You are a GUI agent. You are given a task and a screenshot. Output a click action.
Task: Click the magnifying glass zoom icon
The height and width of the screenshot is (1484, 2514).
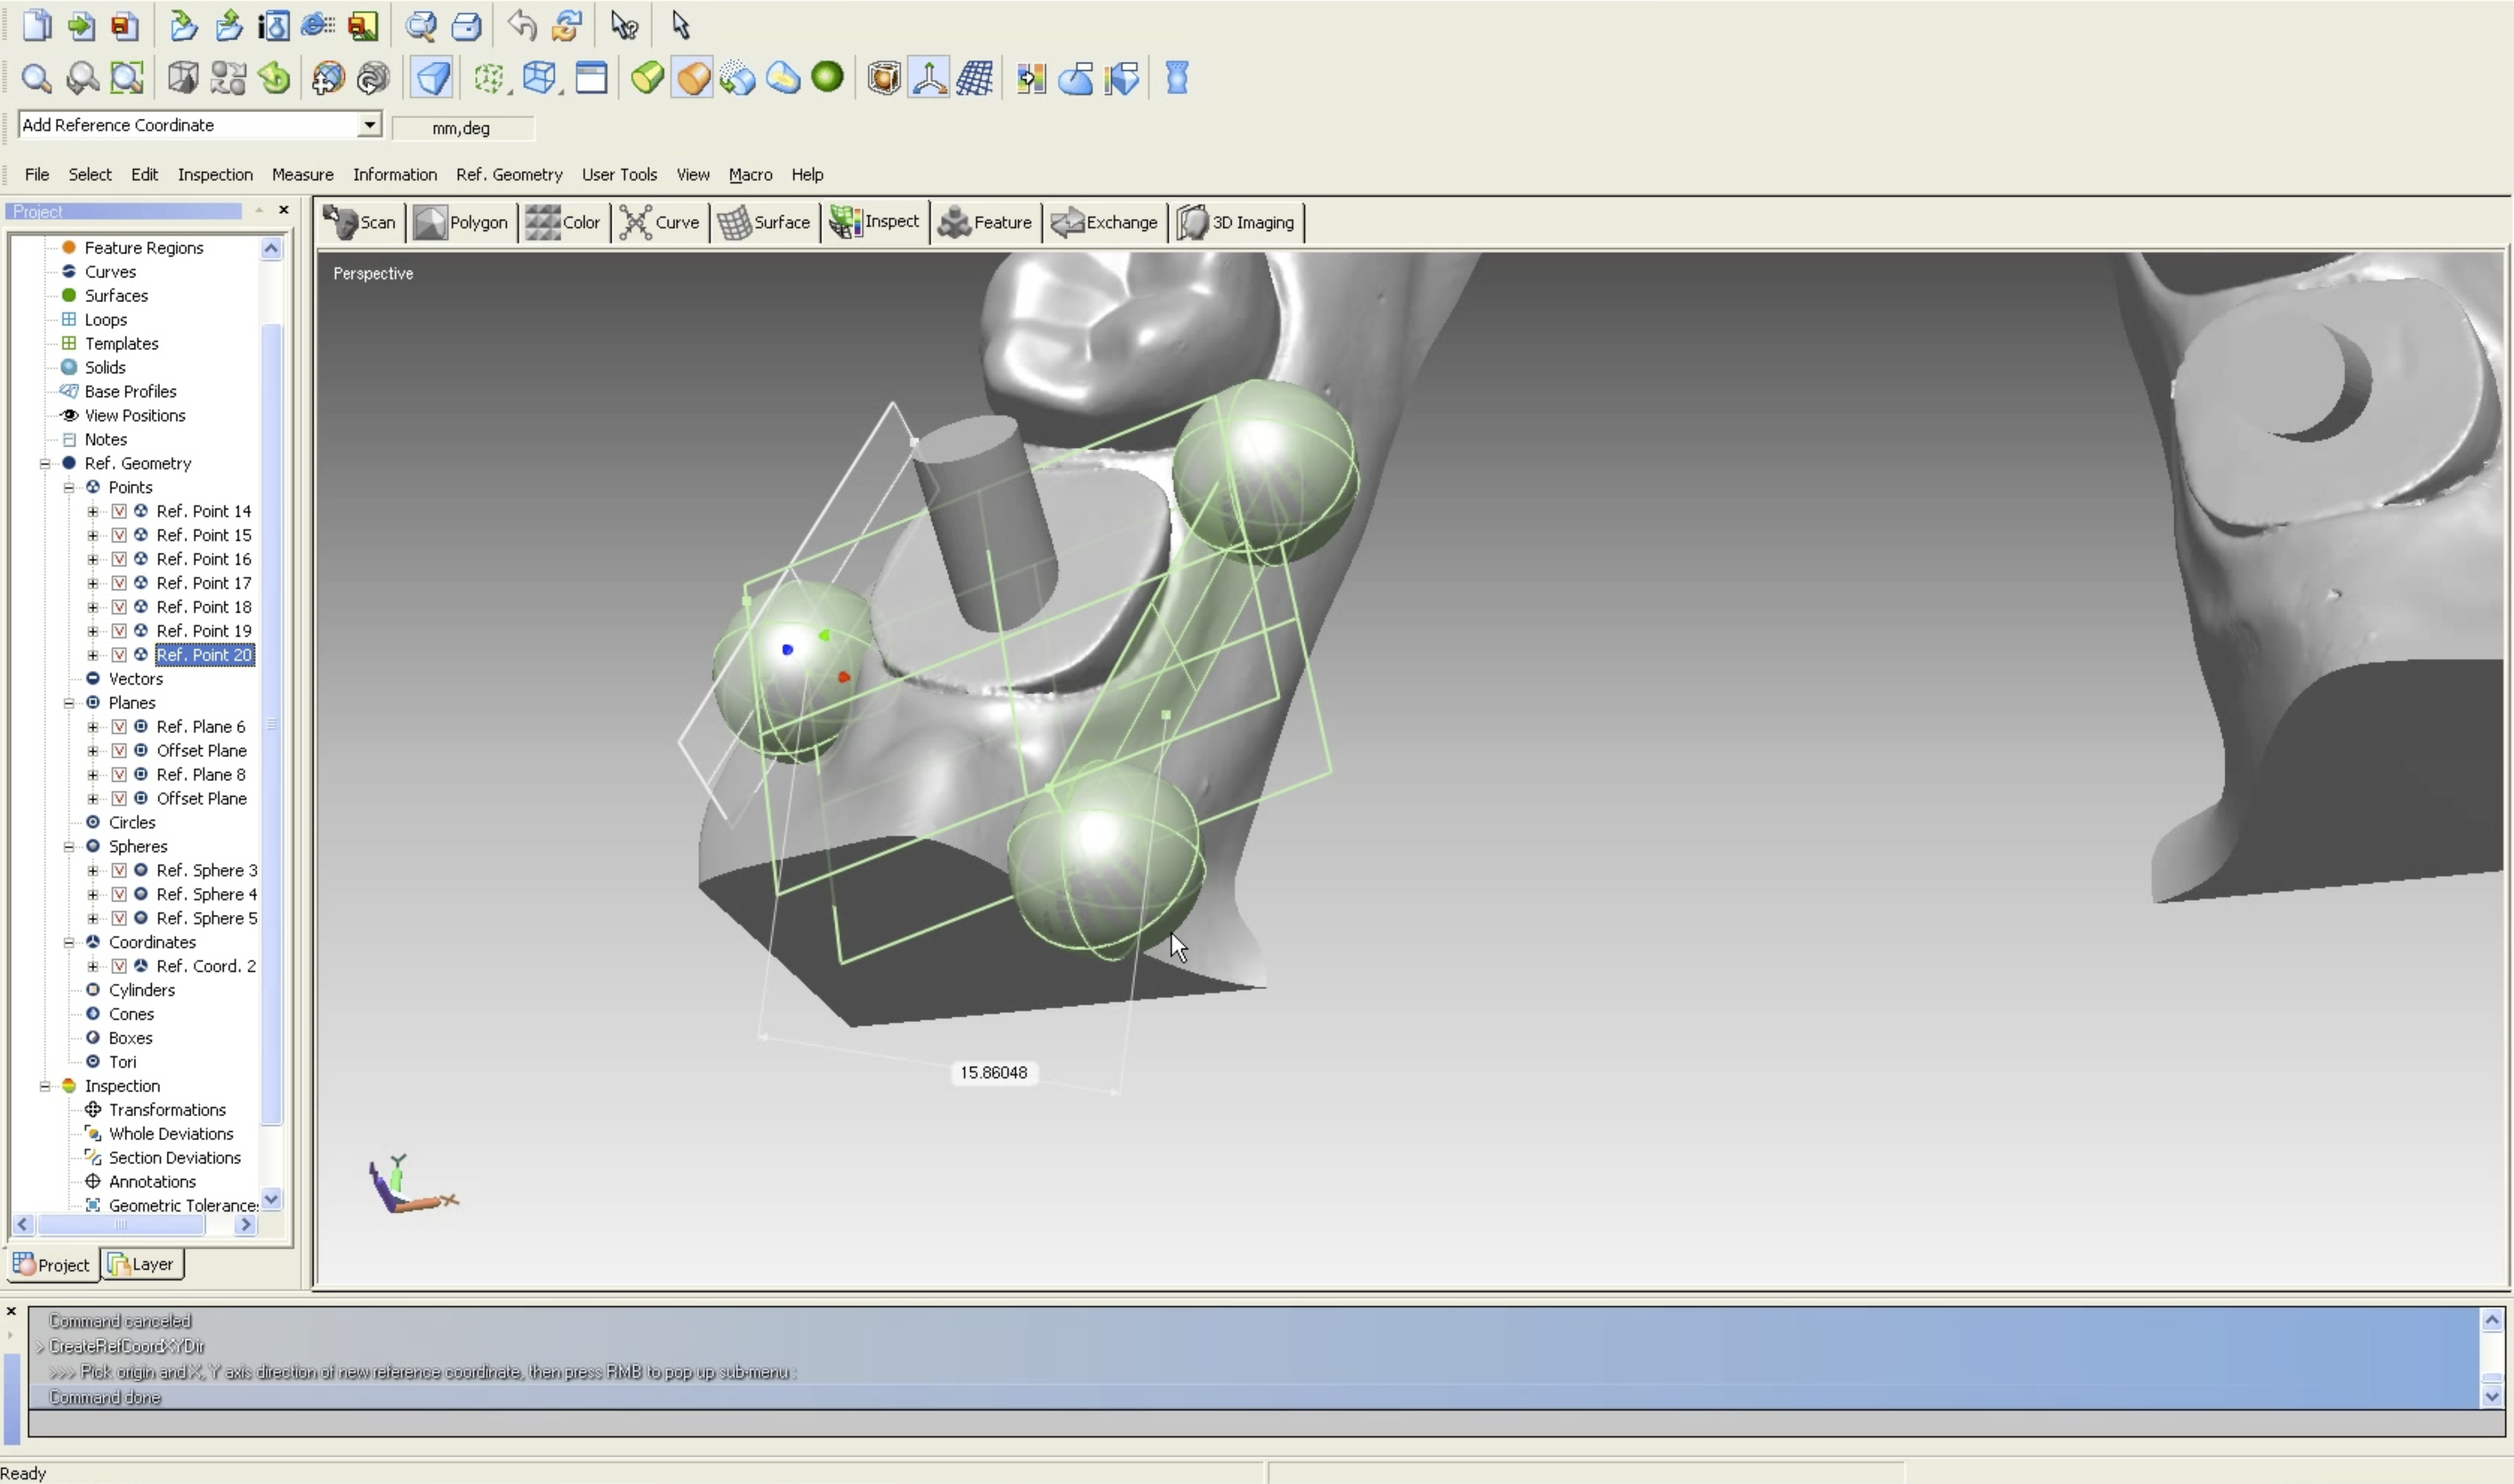tap(36, 78)
